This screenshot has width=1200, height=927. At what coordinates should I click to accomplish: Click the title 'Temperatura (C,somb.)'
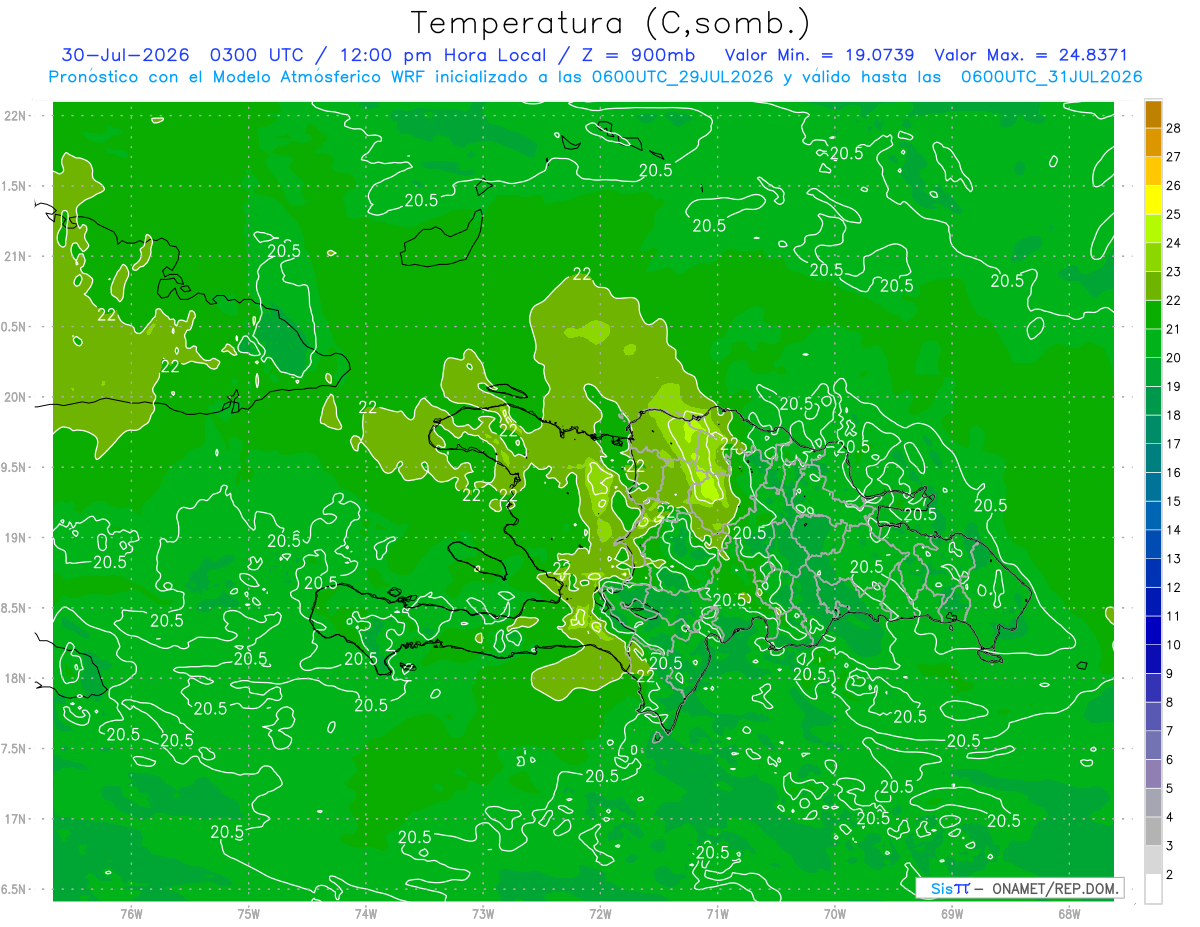pos(611,23)
